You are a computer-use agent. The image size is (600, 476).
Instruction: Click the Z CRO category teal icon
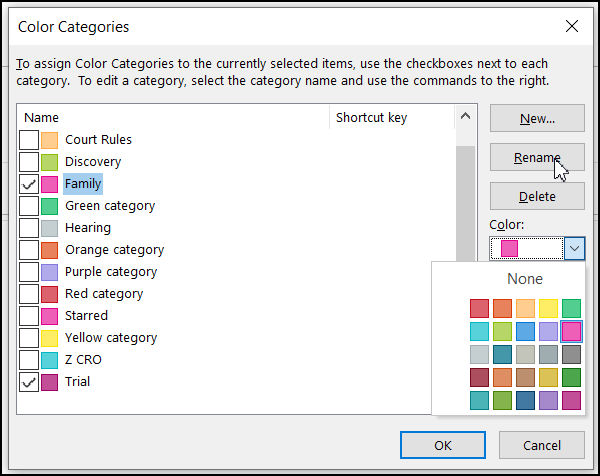tap(50, 360)
